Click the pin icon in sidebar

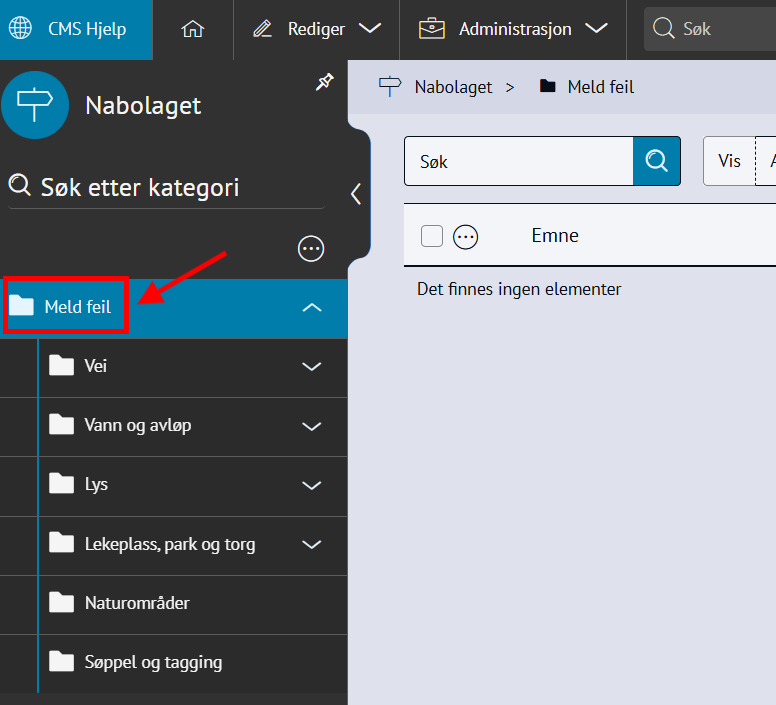pos(324,83)
